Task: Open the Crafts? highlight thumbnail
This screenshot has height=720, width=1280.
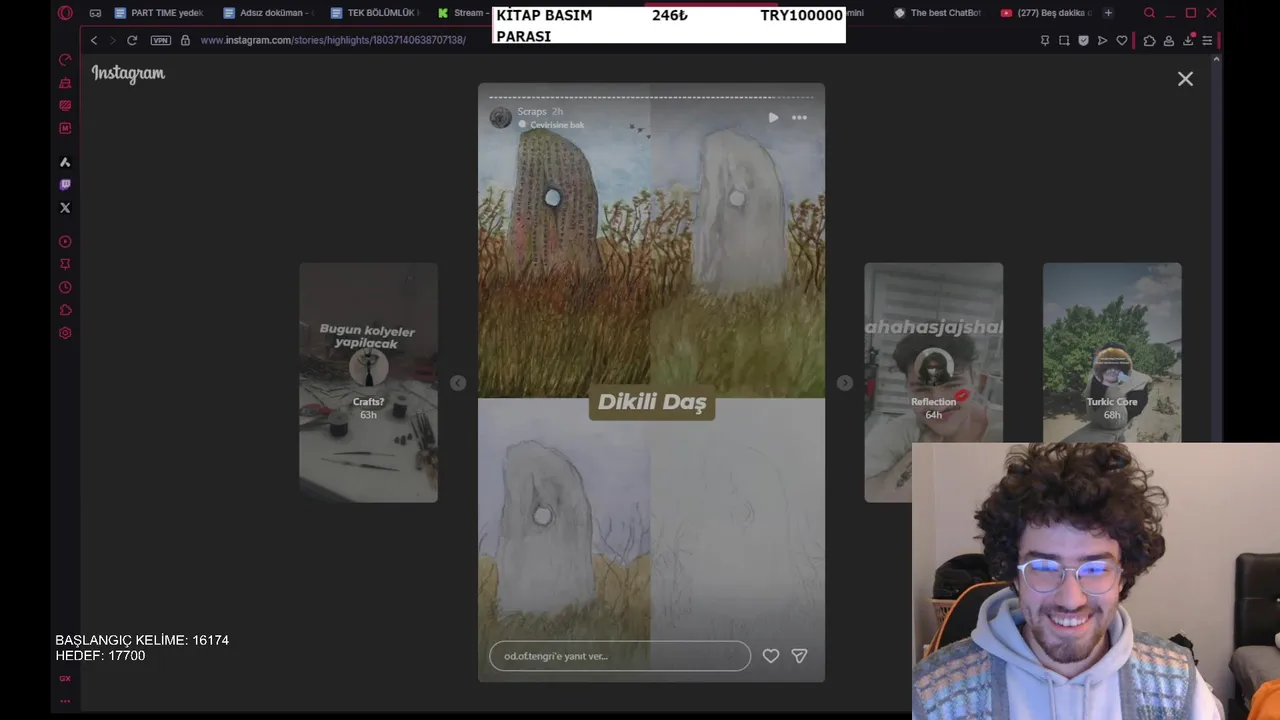Action: tap(368, 382)
